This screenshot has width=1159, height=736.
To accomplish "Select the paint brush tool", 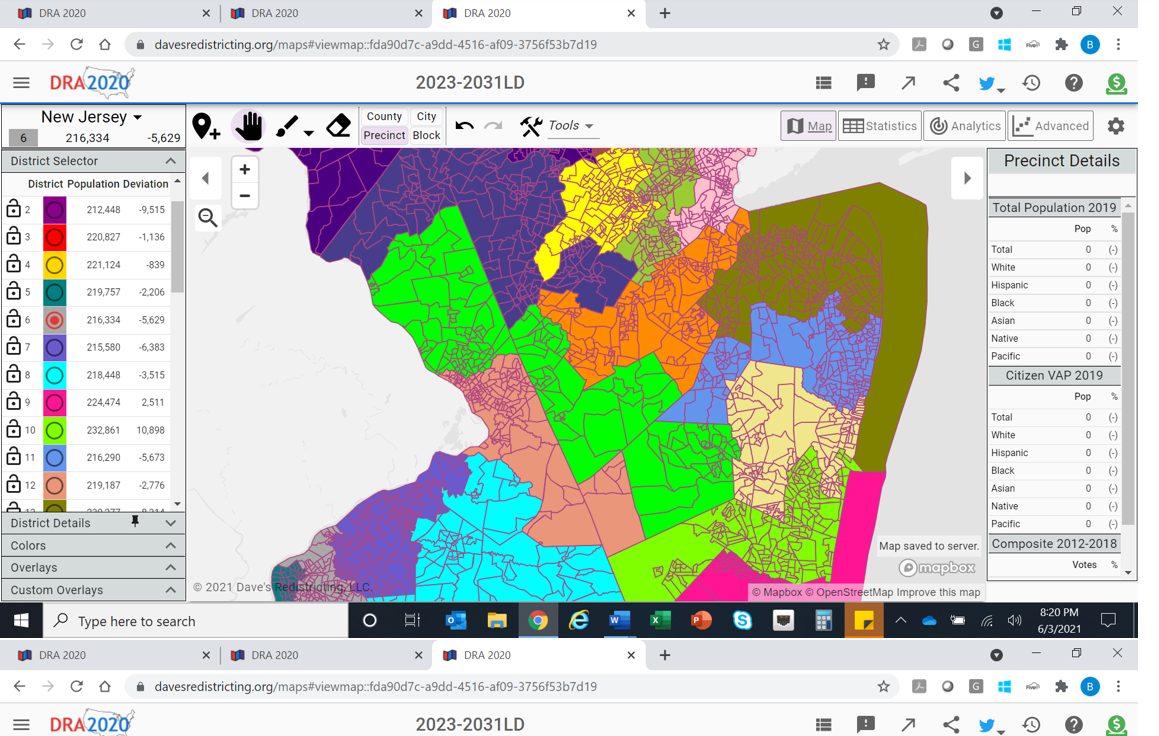I will coord(288,126).
